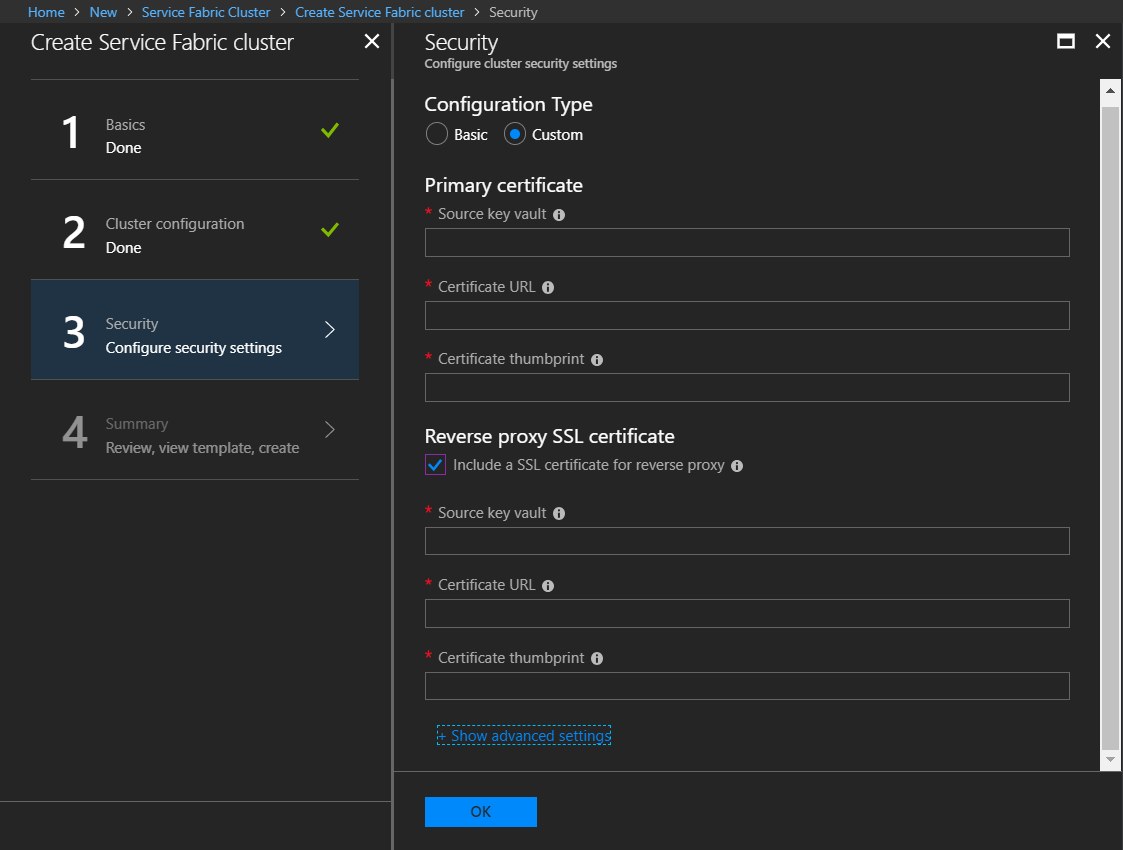Navigate to Service Fabric Cluster breadcrumb
The image size is (1123, 850).
[206, 12]
